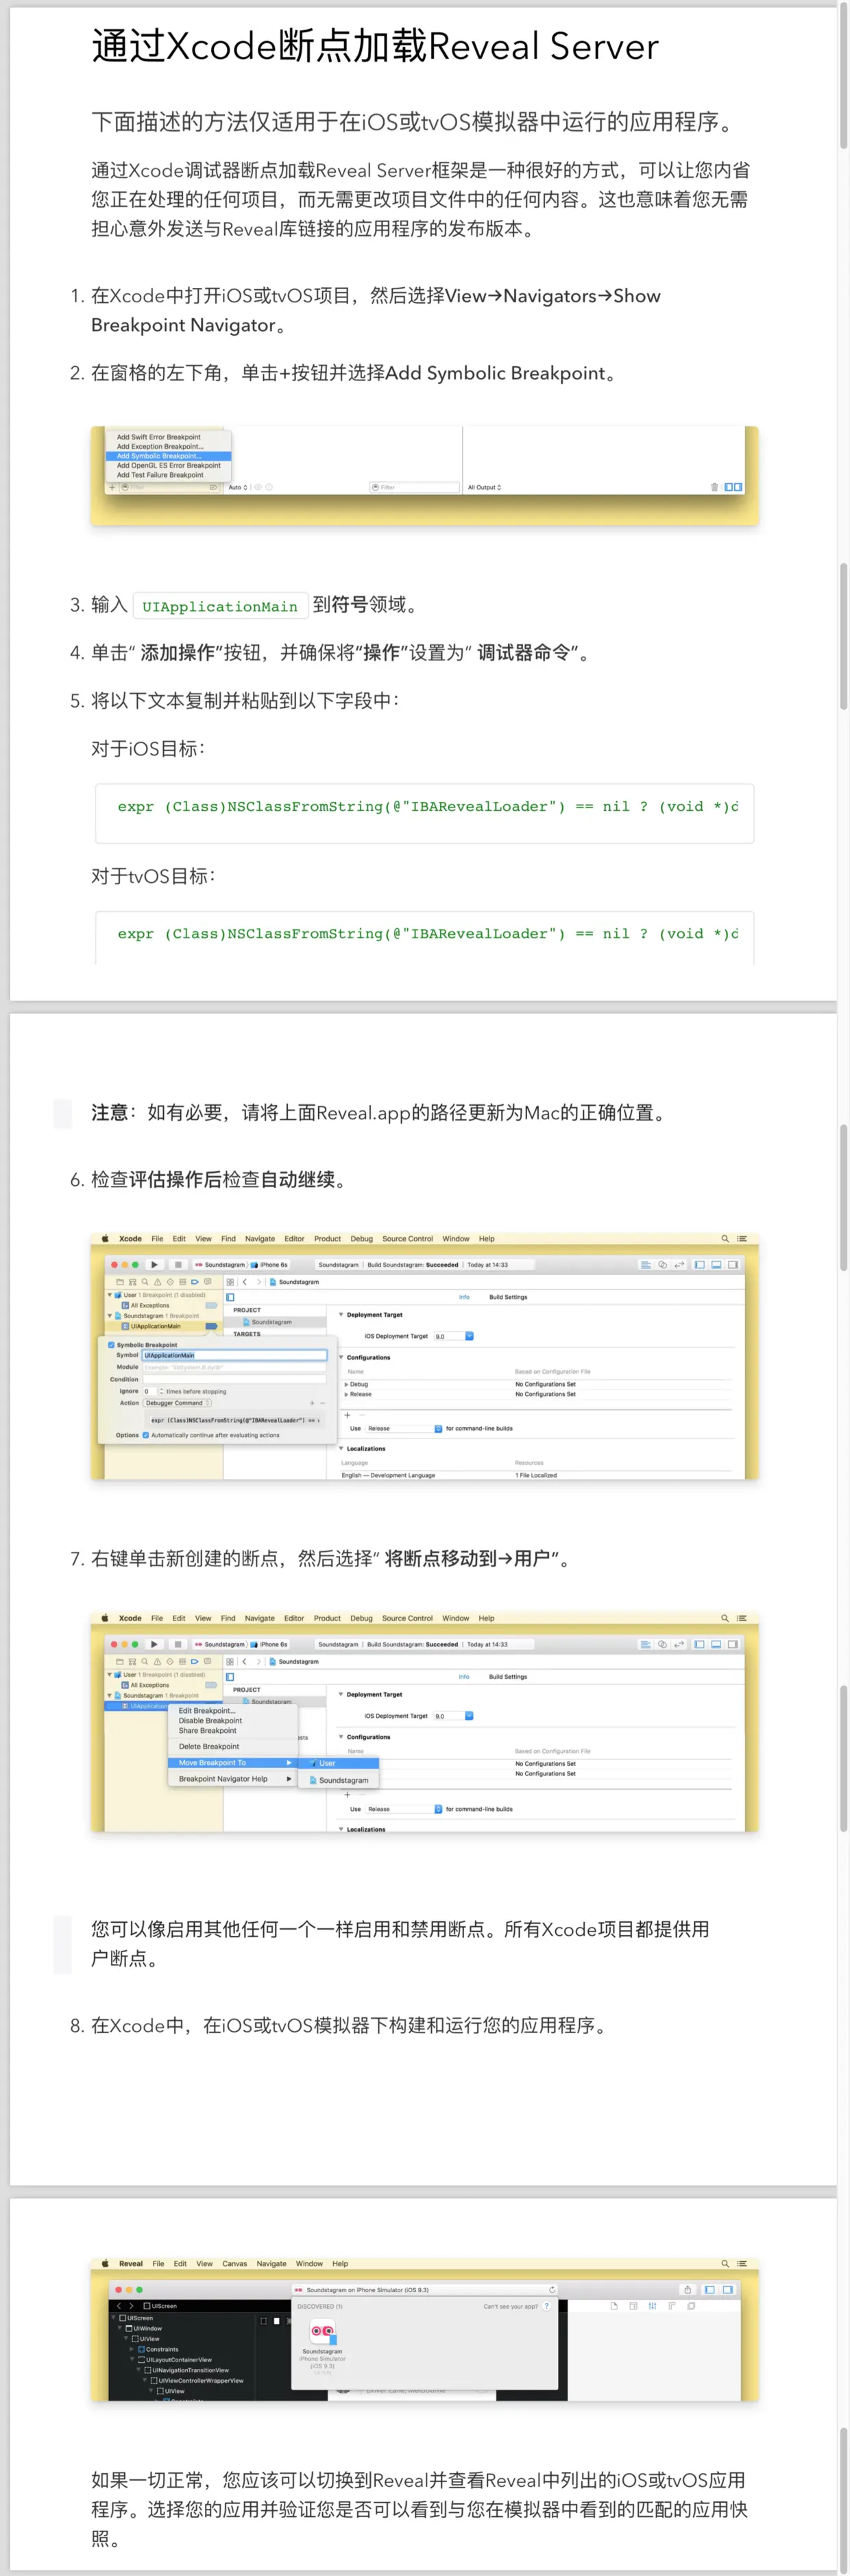Click the question mark help button in Reveal

coord(546,2306)
